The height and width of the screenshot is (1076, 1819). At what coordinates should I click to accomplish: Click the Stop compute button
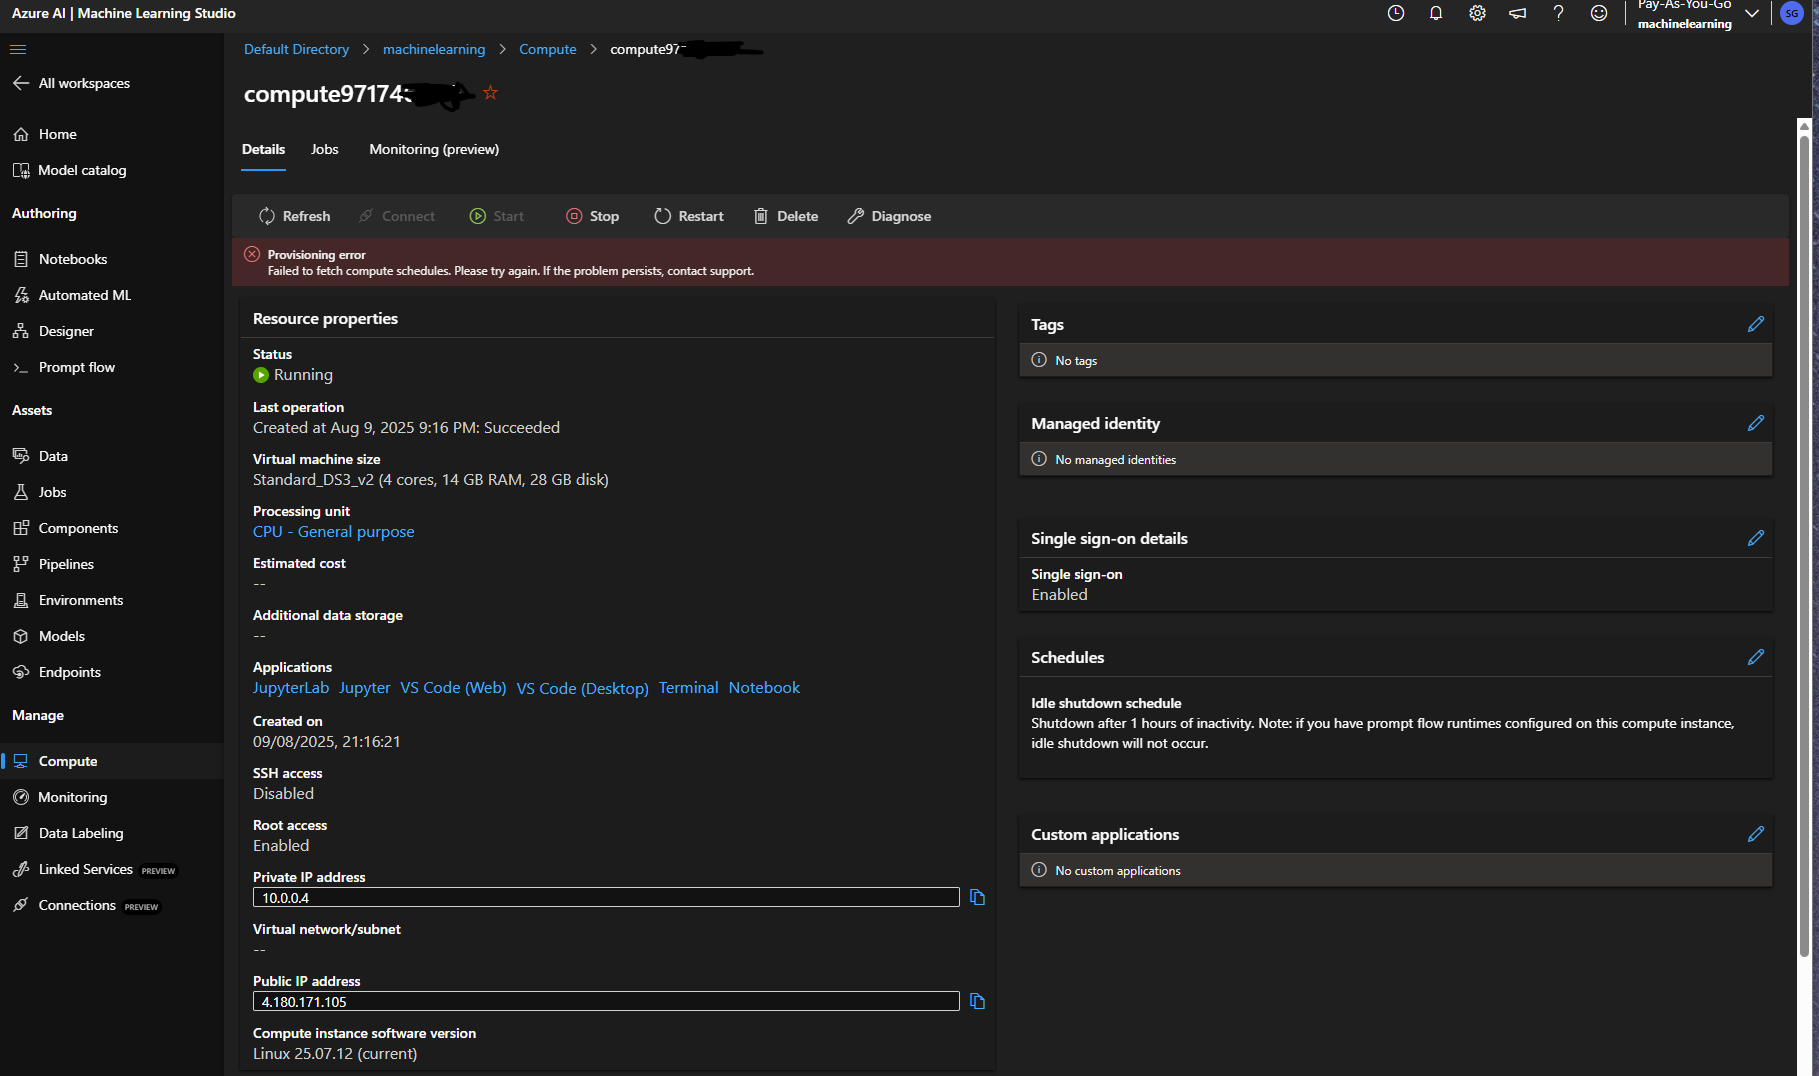pos(593,216)
